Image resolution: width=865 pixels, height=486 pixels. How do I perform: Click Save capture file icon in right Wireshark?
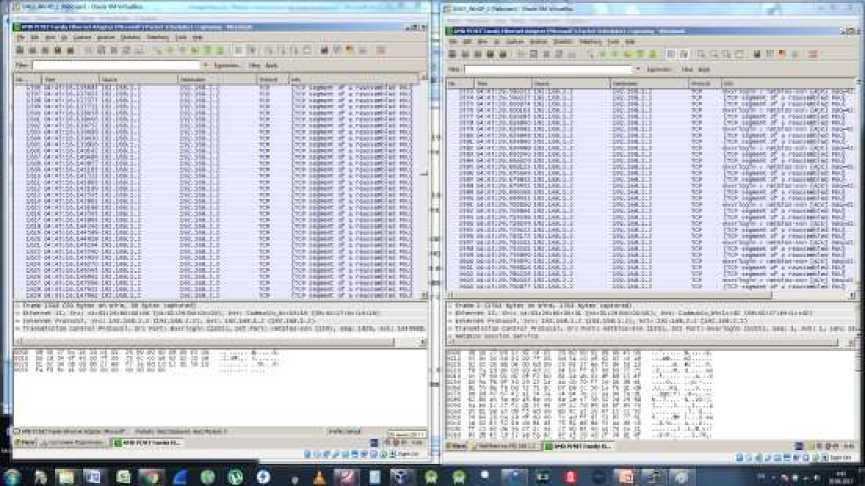[x=534, y=55]
